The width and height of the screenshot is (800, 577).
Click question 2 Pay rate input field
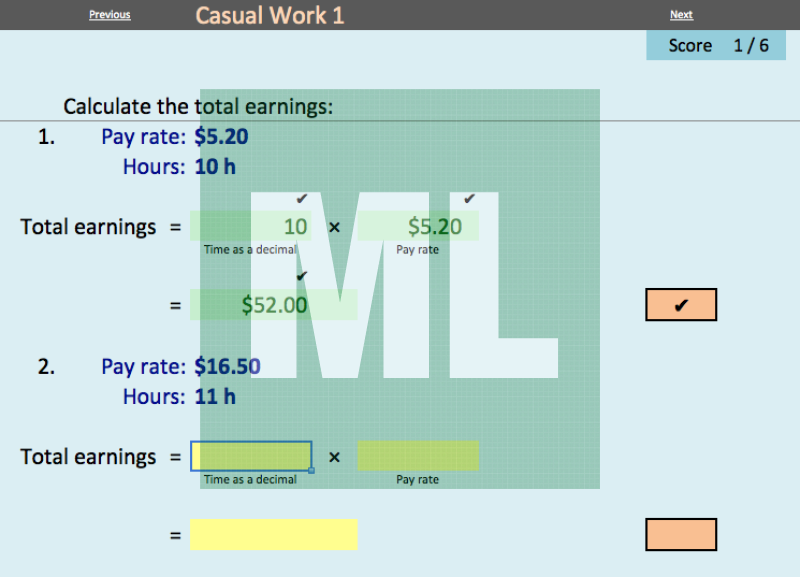pos(418,456)
